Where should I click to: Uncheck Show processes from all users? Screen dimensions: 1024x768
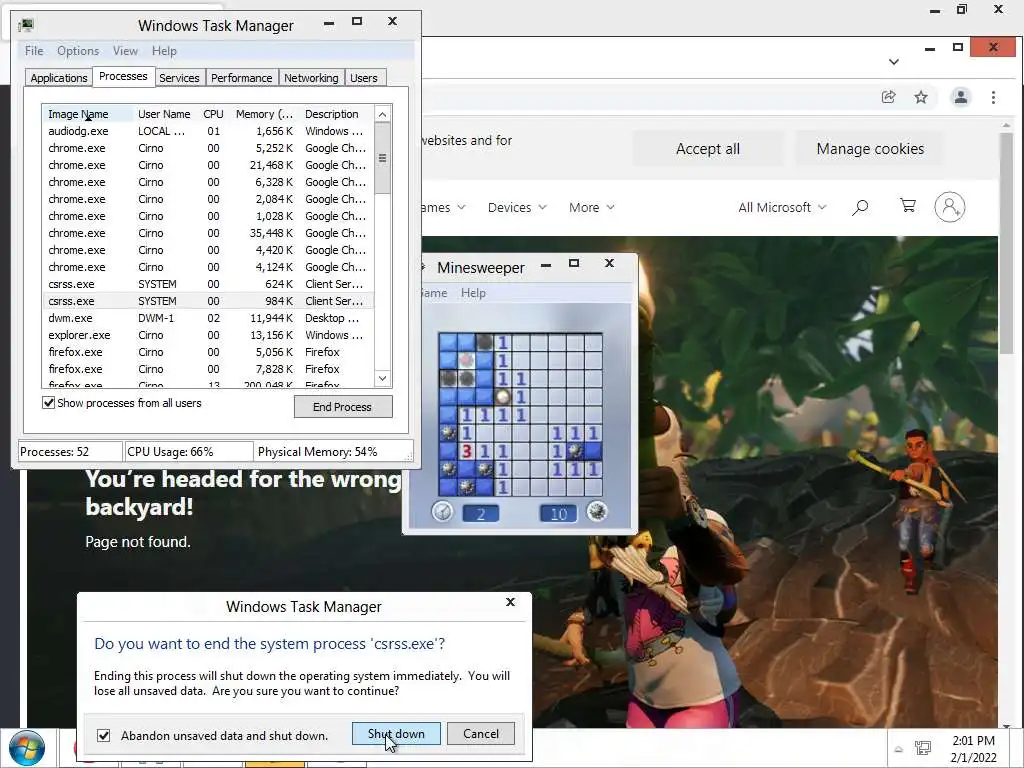pos(48,403)
